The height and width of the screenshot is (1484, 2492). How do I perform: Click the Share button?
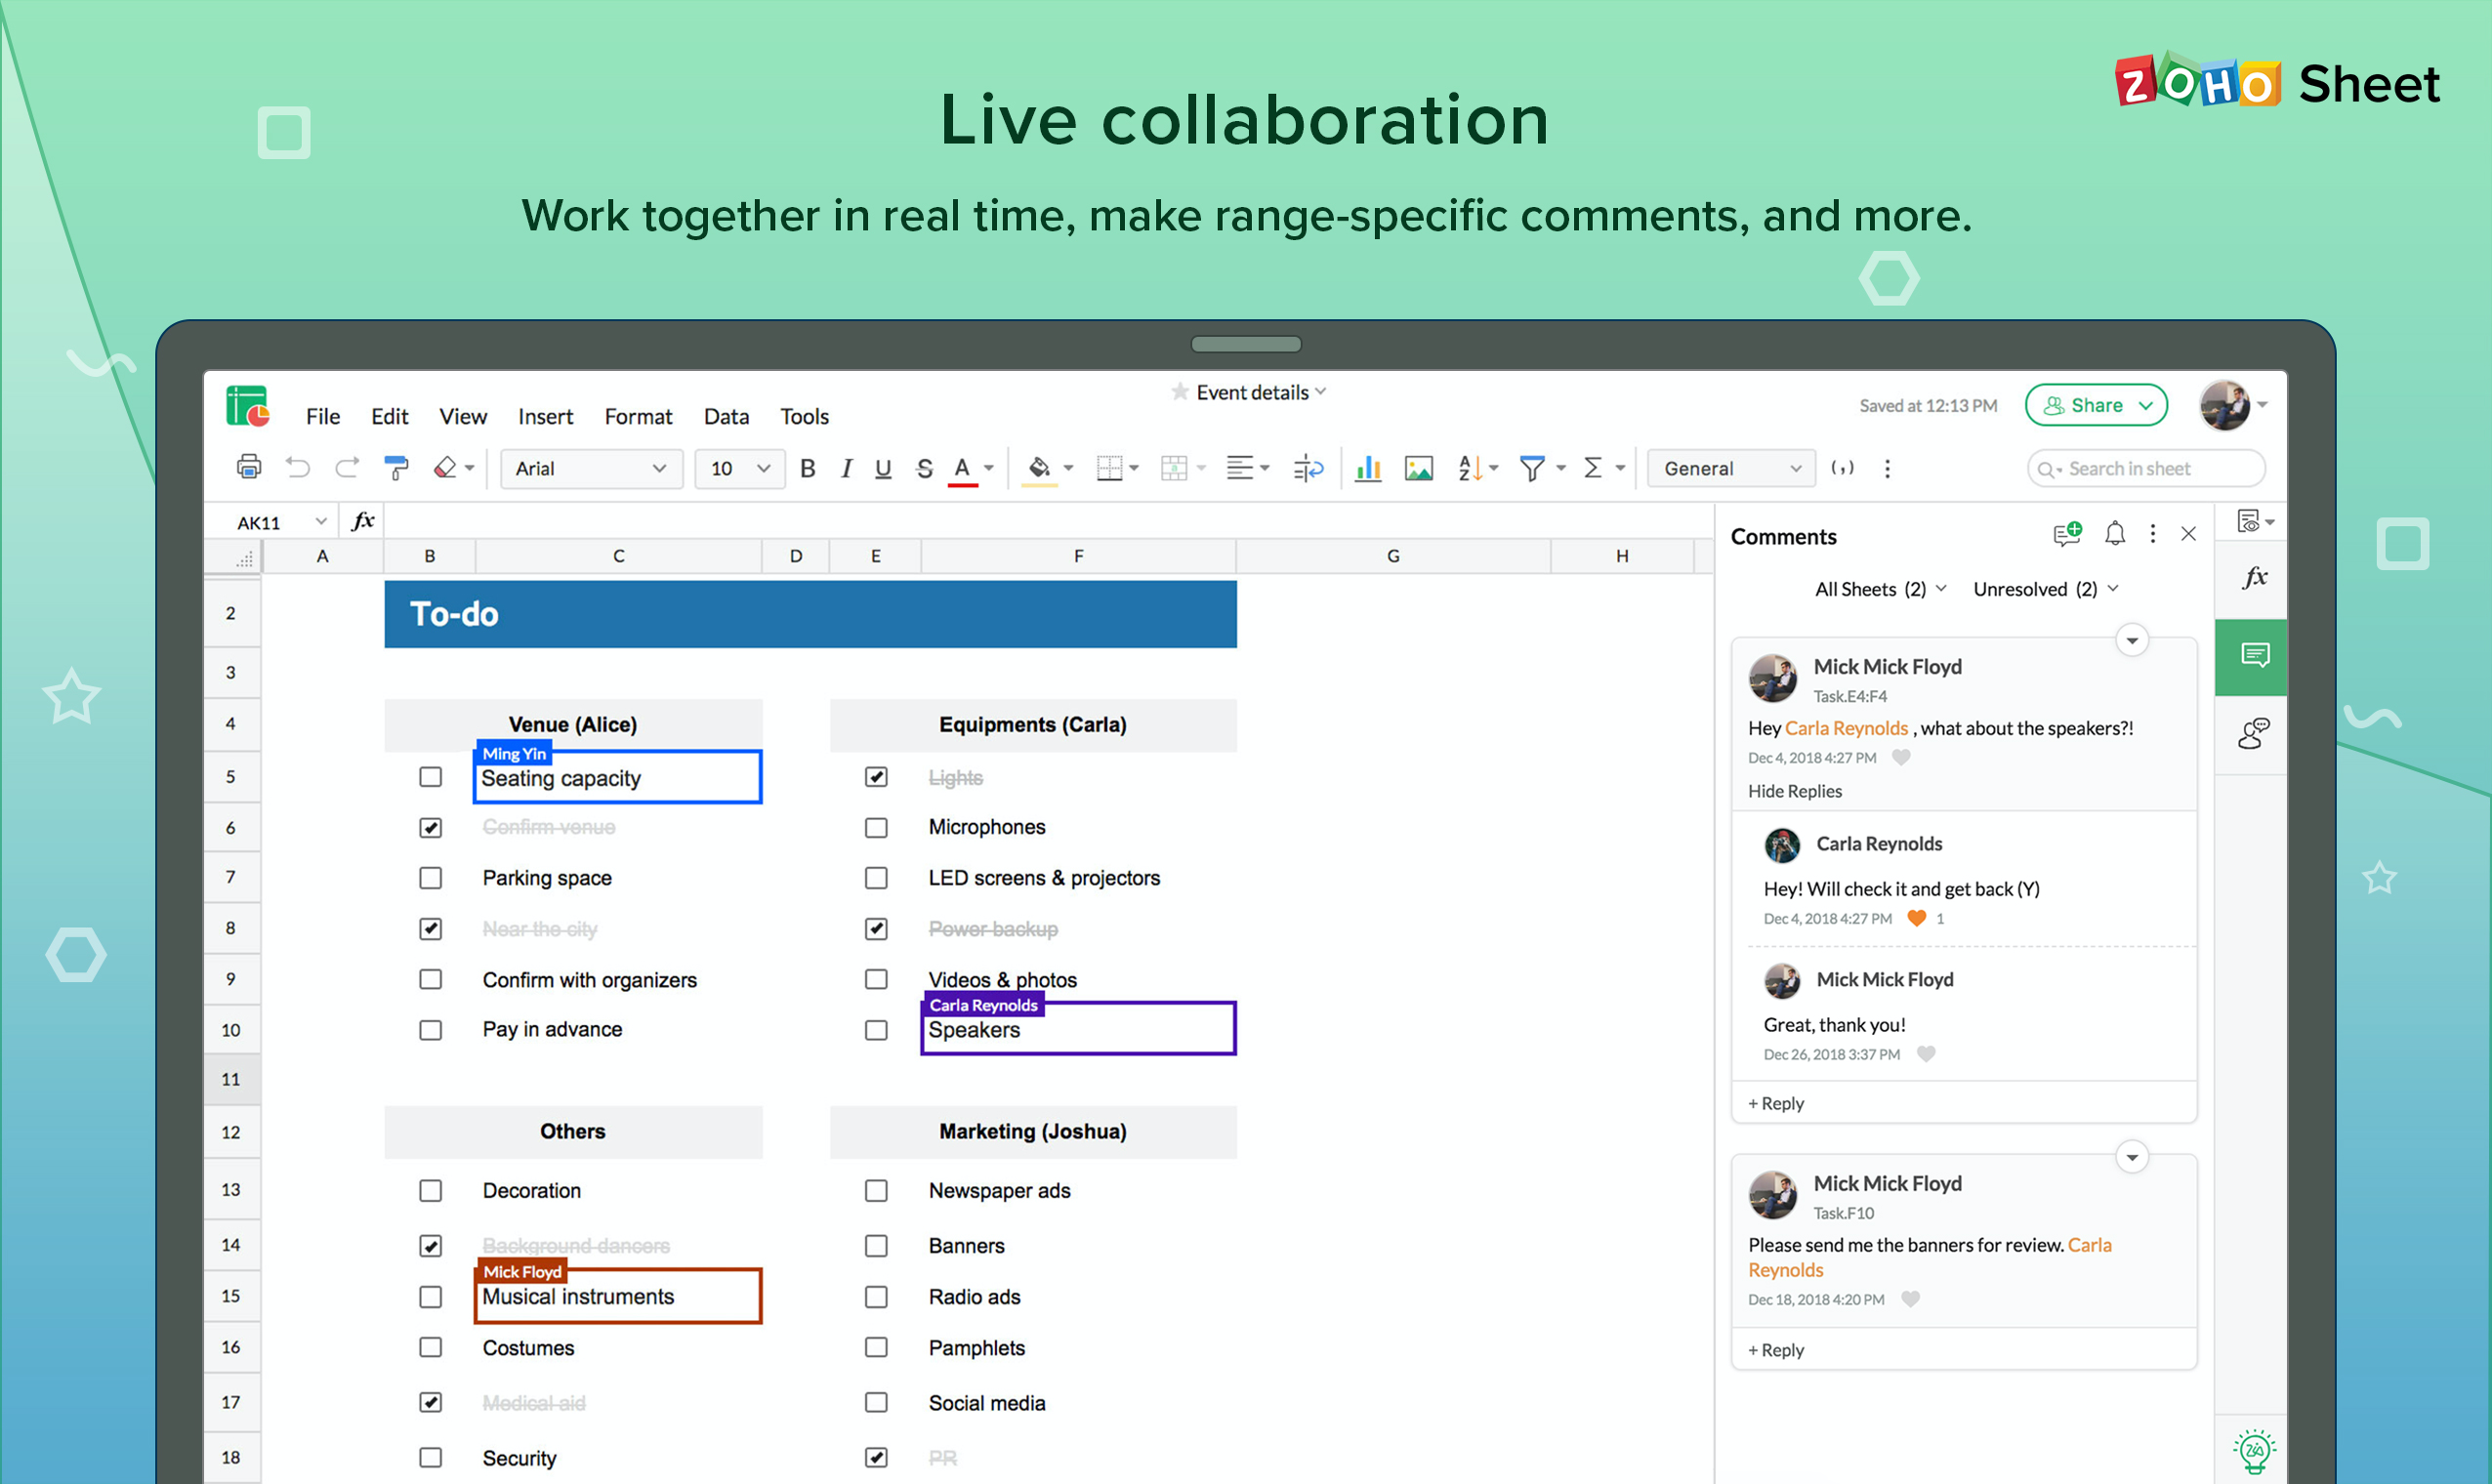coord(2095,405)
